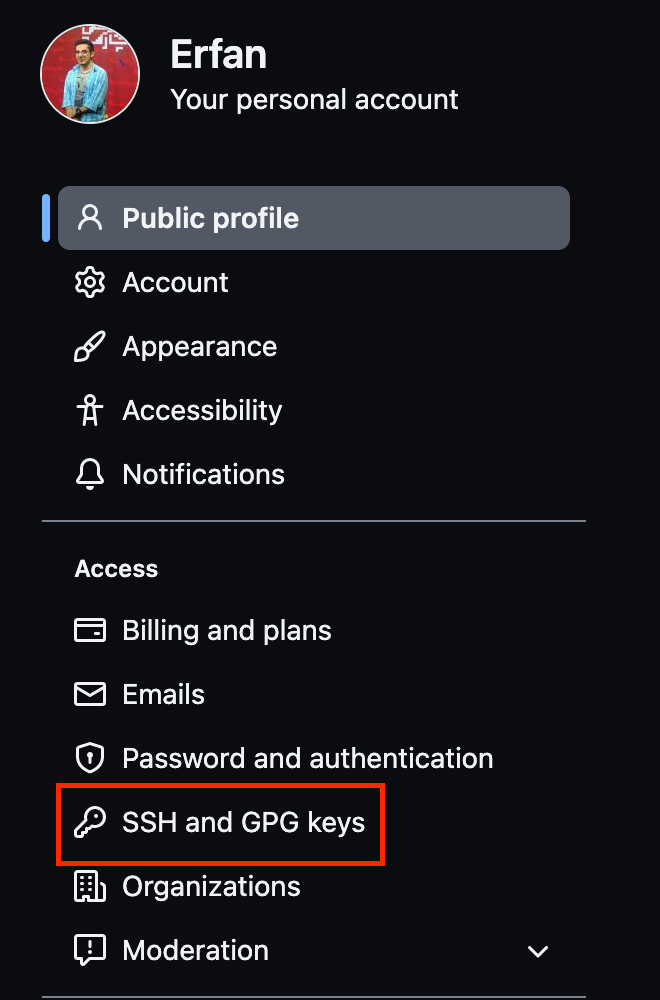
Task: Click the gear icon beside Account
Action: 89,282
